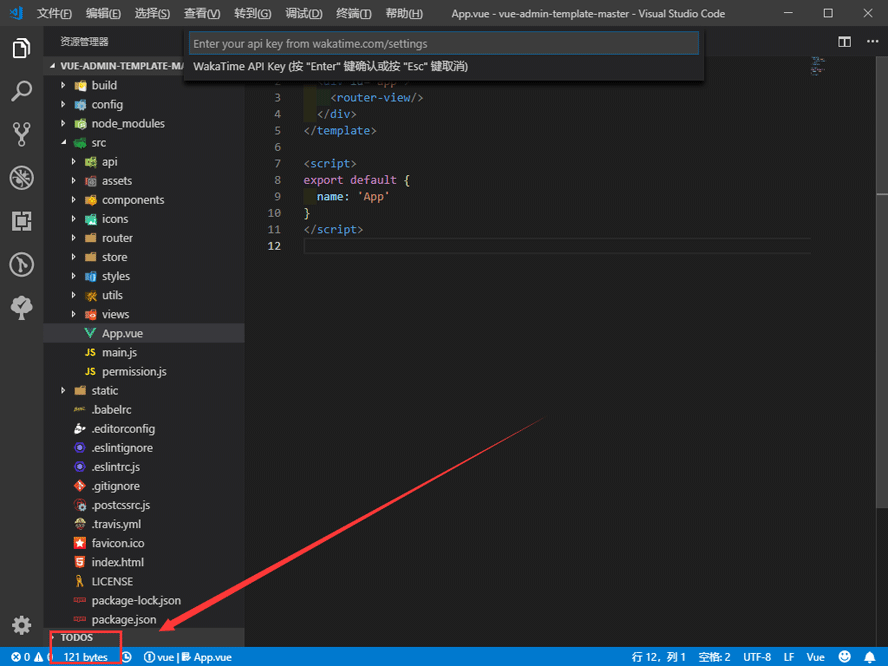
Task: Expand the build folder
Action: pyautogui.click(x=144, y=86)
